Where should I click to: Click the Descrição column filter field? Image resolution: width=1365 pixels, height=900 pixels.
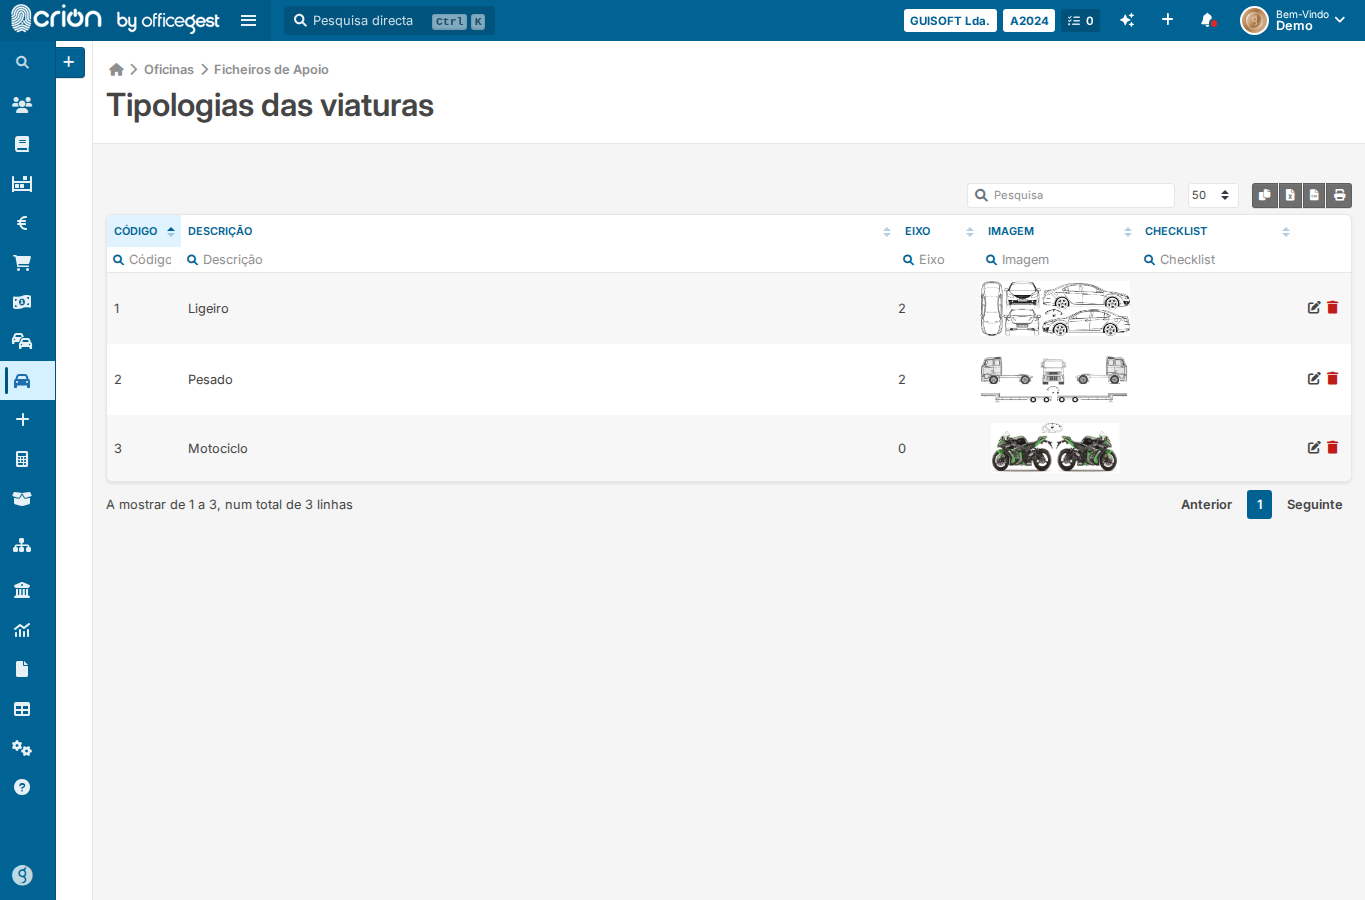(x=539, y=259)
